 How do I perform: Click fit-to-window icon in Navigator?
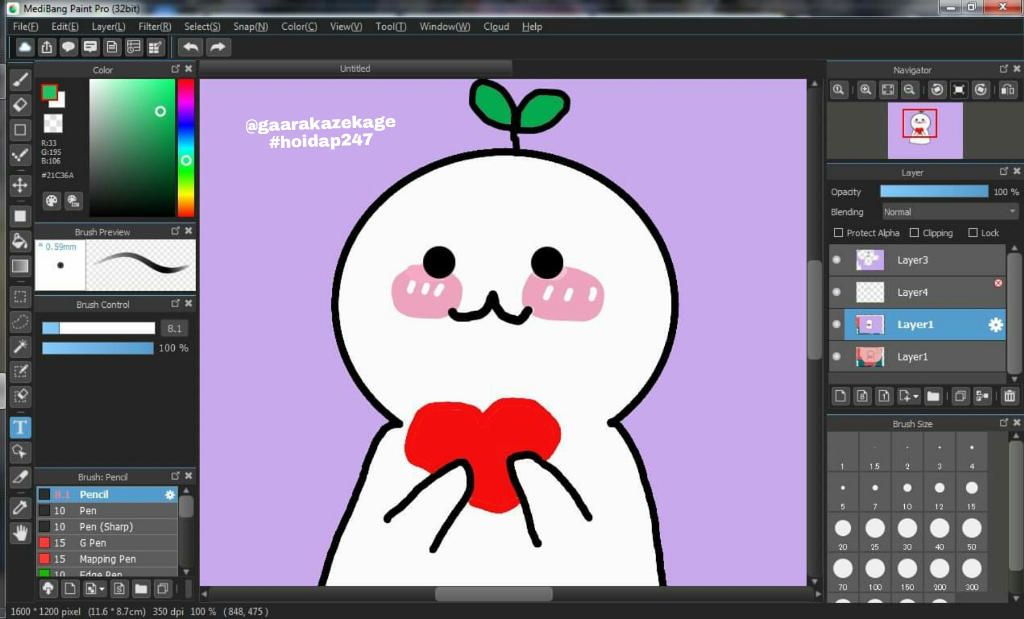888,90
